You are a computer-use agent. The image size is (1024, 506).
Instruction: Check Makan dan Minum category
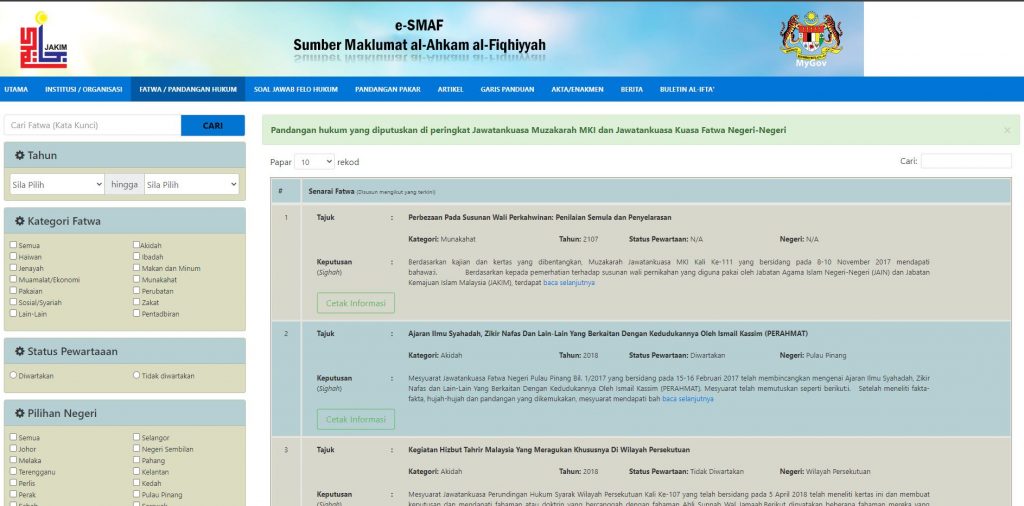click(x=136, y=268)
